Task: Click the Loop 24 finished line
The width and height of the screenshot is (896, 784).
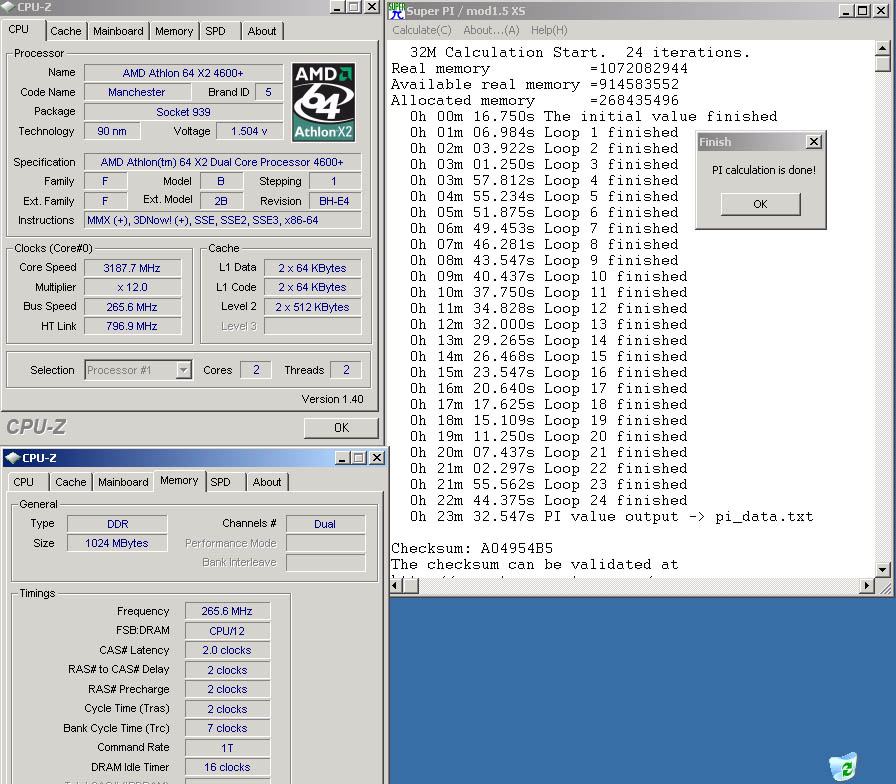Action: point(549,501)
